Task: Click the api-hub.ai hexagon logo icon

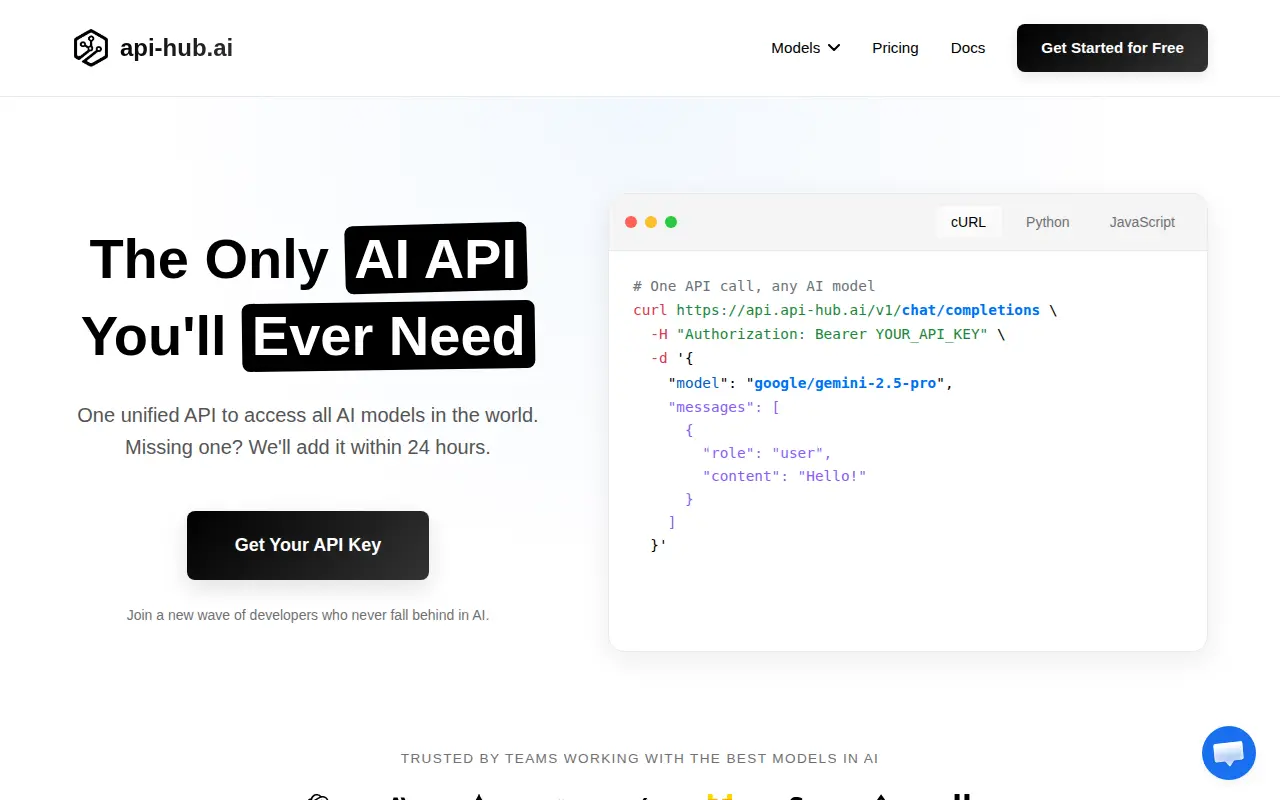Action: [91, 48]
